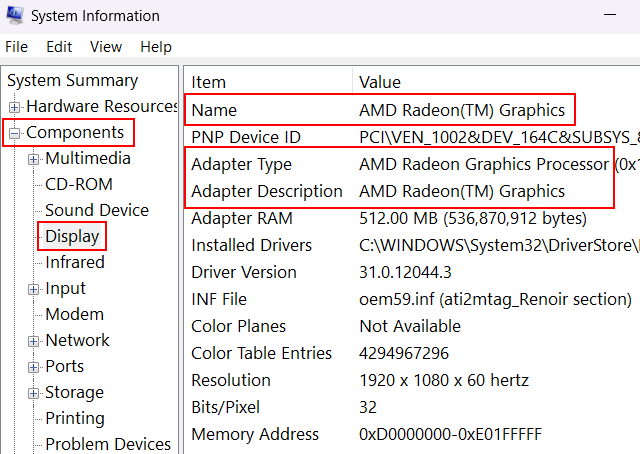Select the Components tree item

click(75, 132)
